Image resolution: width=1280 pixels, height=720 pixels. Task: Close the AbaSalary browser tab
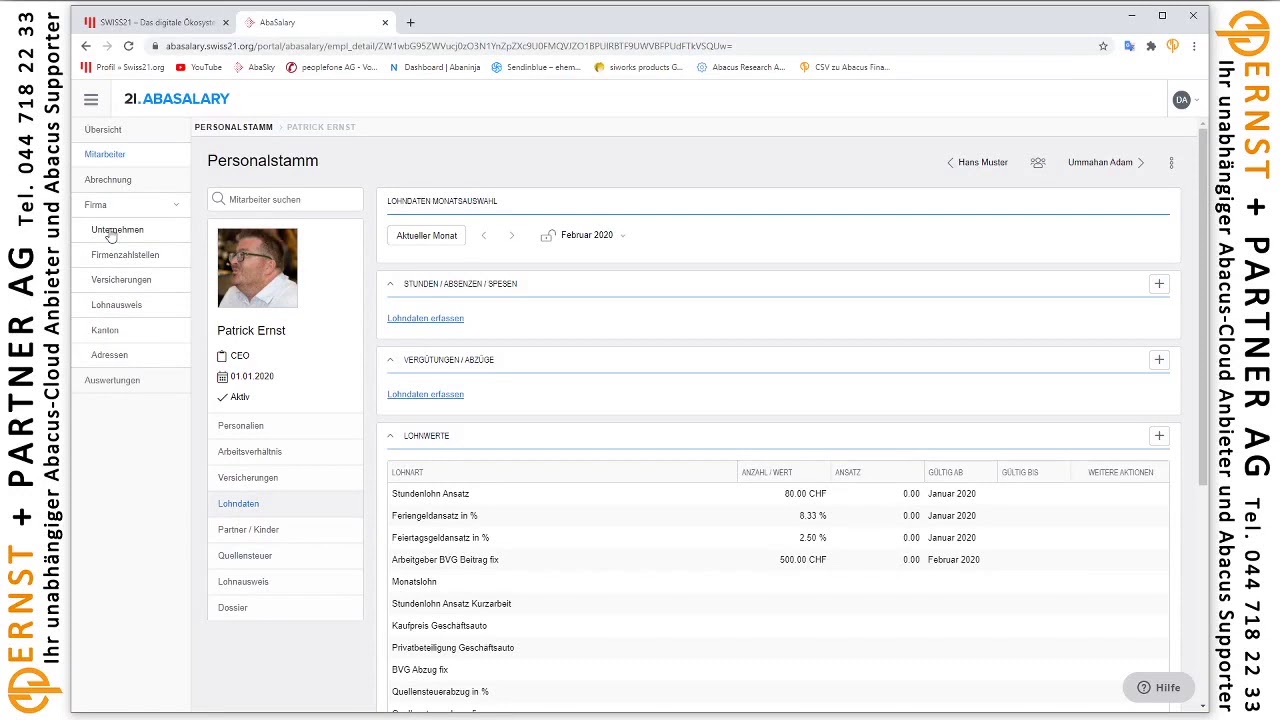pos(385,22)
